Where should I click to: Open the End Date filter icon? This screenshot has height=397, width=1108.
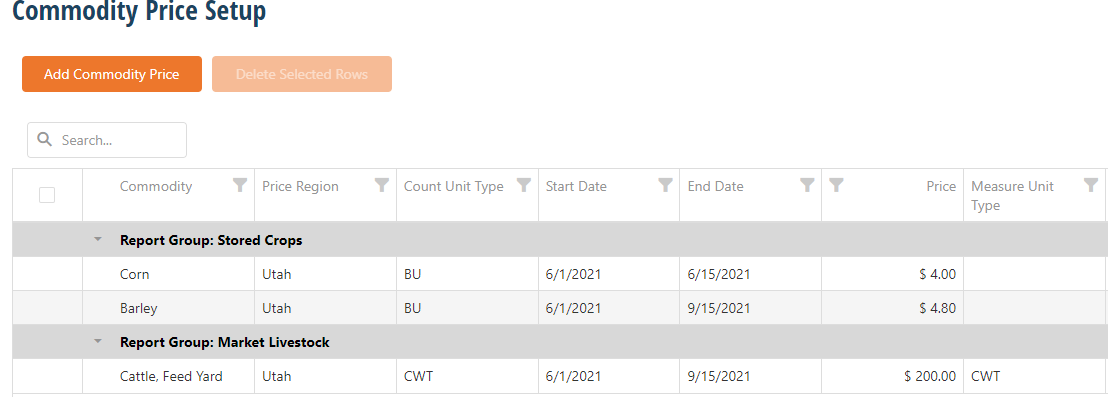point(807,185)
